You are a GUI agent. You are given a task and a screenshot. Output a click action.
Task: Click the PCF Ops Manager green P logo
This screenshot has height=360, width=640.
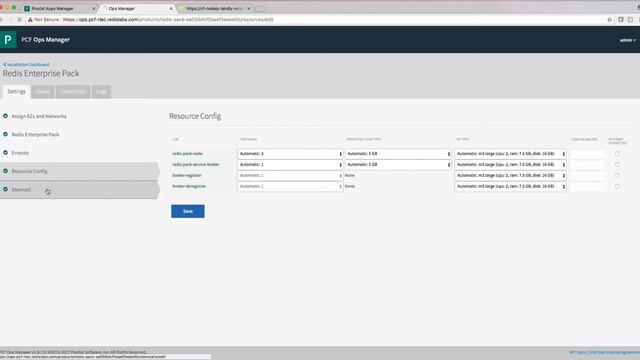point(8,40)
